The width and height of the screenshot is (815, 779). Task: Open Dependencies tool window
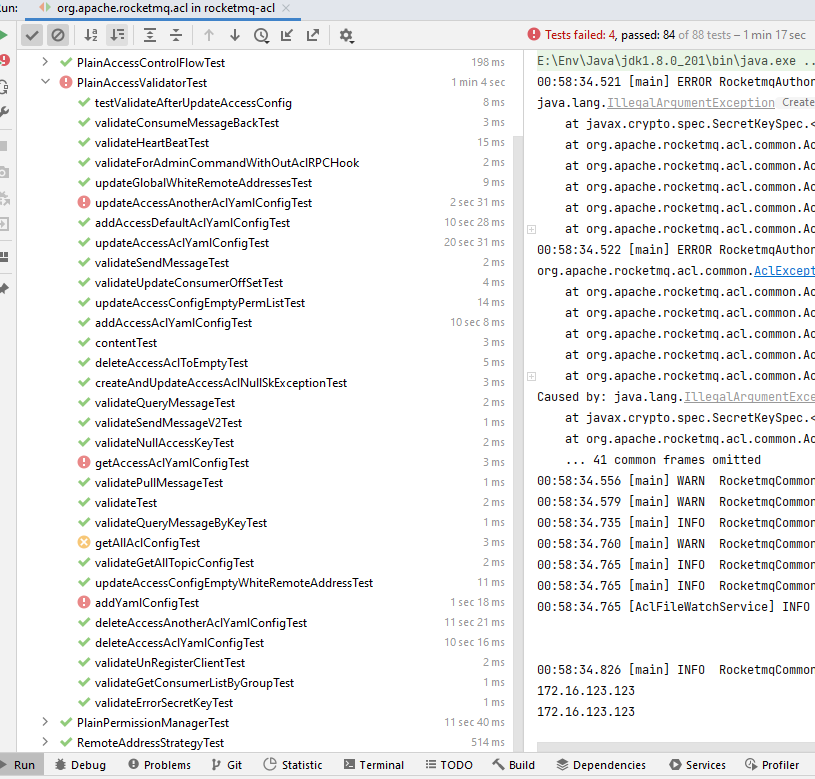(x=601, y=765)
